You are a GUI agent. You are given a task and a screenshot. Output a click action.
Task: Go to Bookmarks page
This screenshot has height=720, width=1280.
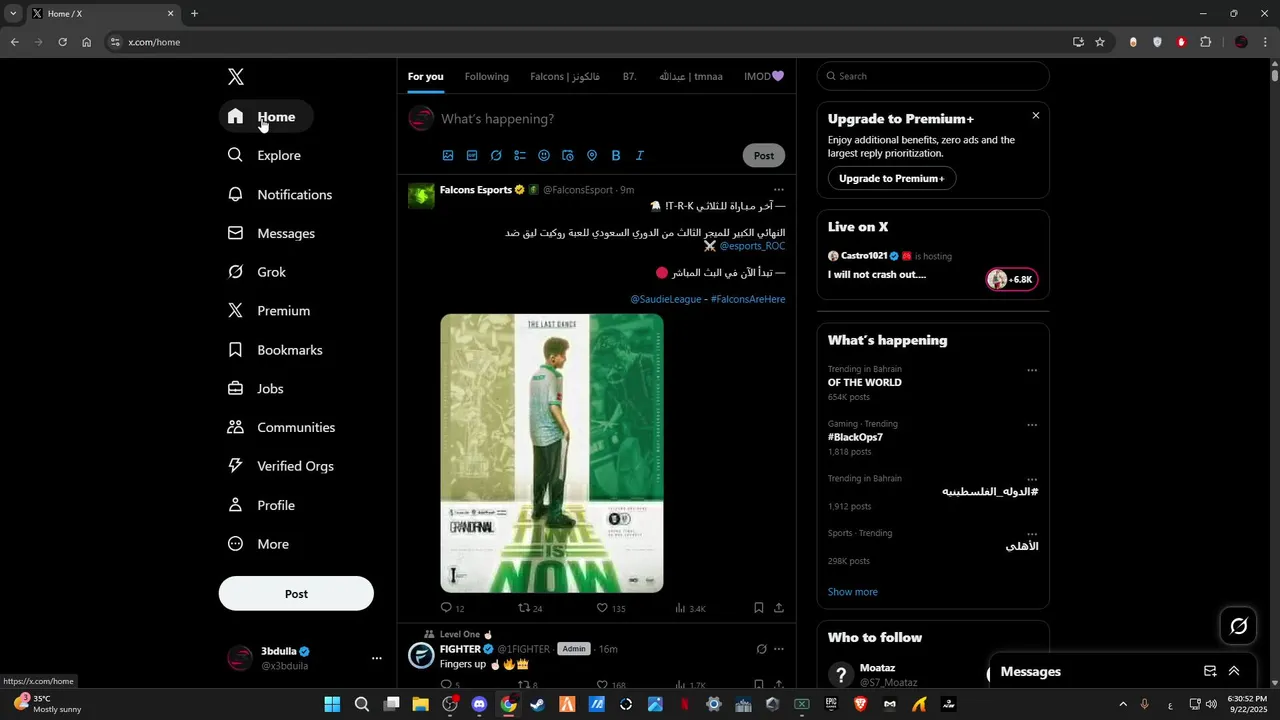coord(275,350)
